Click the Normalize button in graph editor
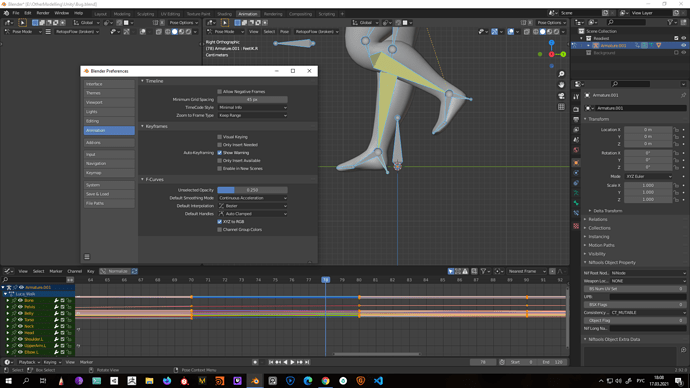Image resolution: width=690 pixels, height=388 pixels. click(114, 271)
